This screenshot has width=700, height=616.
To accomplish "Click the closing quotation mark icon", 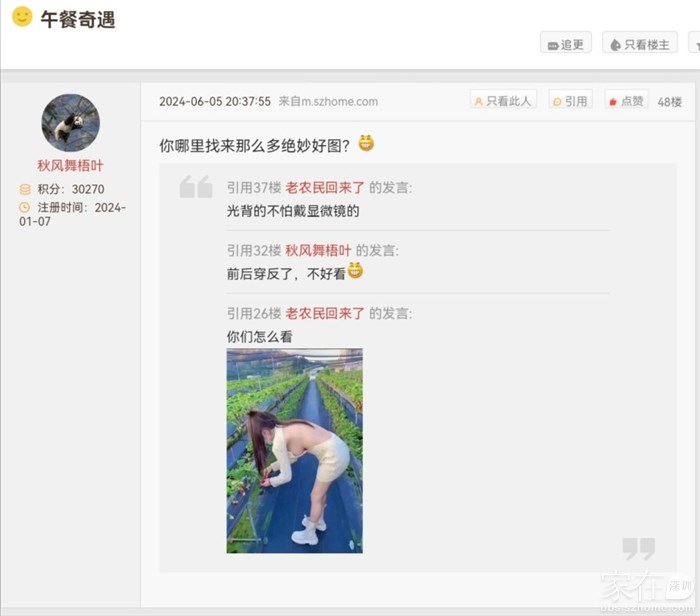I will pos(638,549).
